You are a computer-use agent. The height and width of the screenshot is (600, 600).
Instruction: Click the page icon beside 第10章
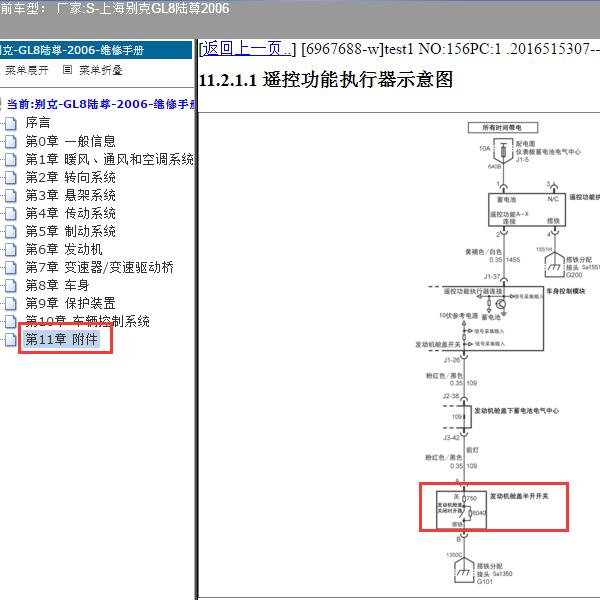tap(11, 321)
